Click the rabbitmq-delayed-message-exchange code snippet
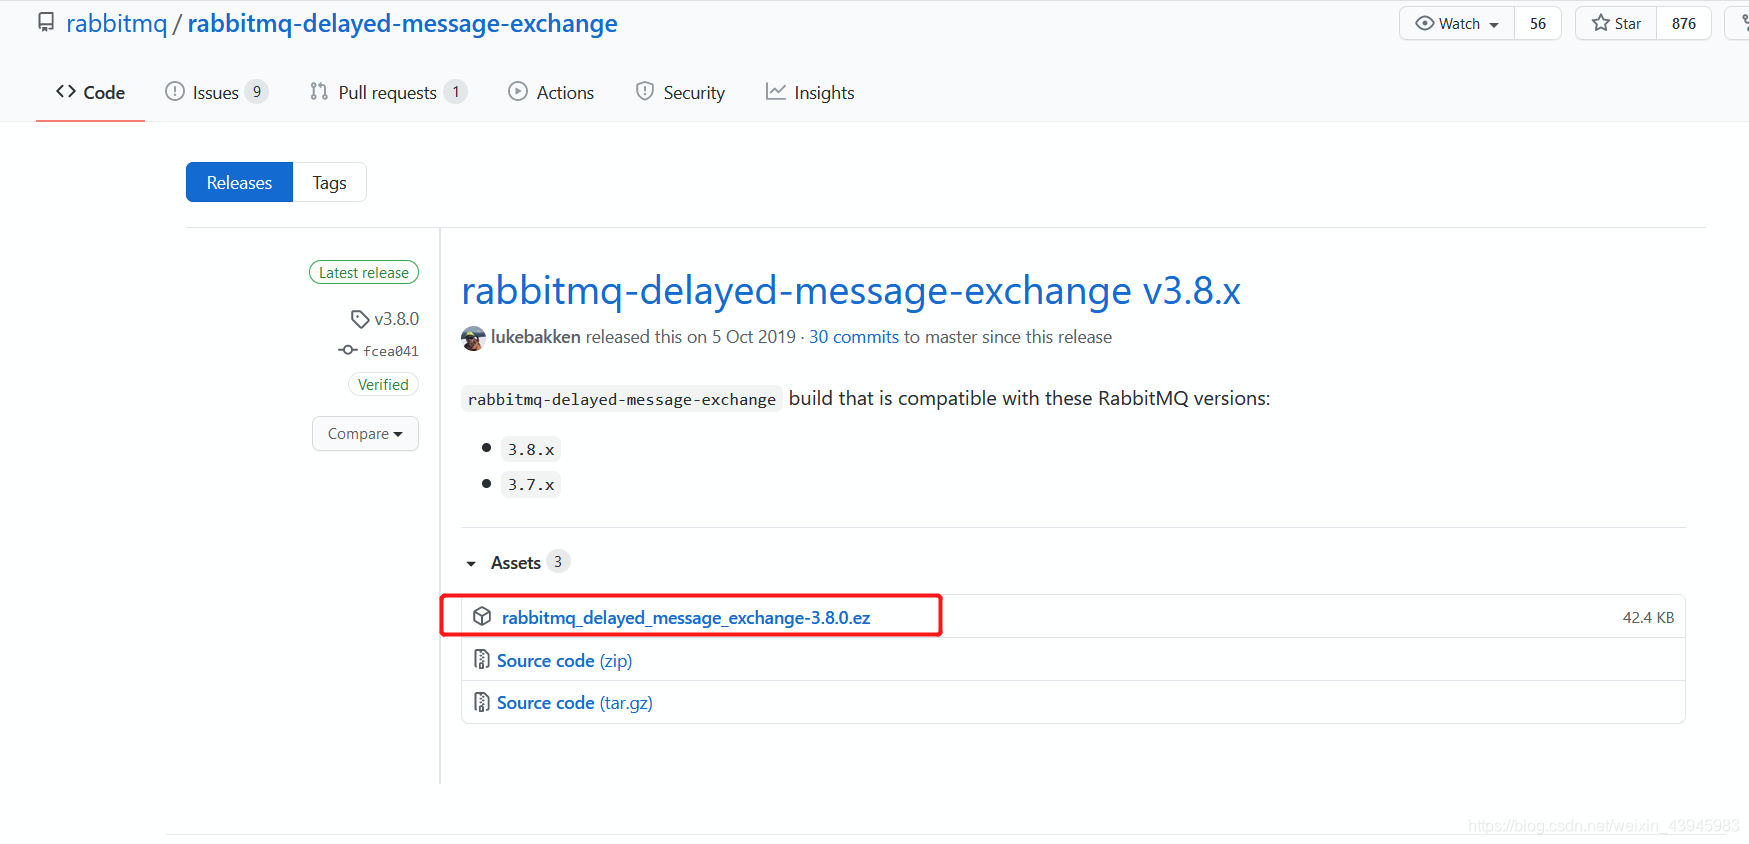Image resolution: width=1749 pixels, height=844 pixels. point(622,399)
